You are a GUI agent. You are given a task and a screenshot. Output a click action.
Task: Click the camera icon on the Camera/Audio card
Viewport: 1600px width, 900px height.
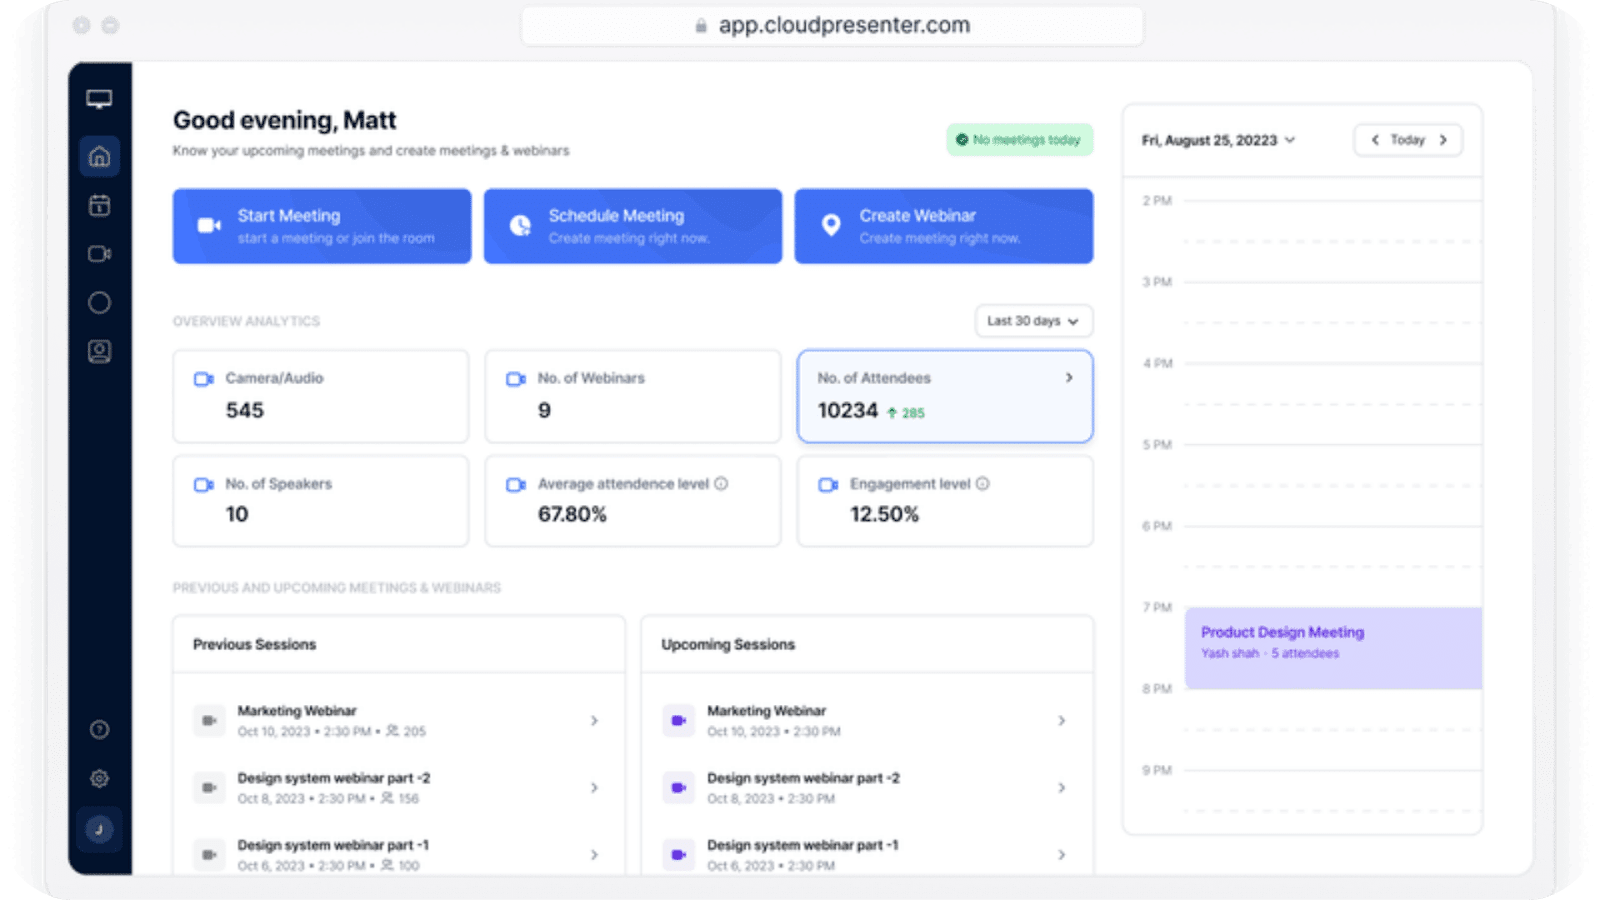click(204, 379)
